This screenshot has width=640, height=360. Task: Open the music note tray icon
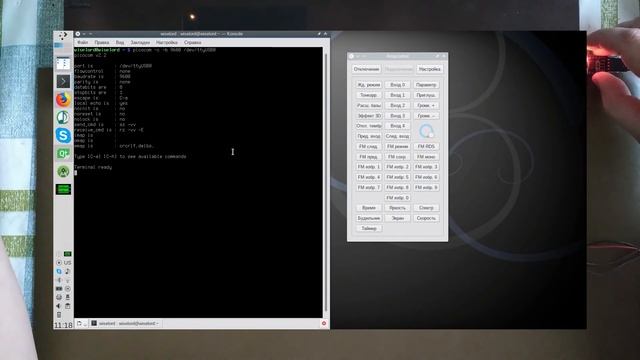coord(67,271)
